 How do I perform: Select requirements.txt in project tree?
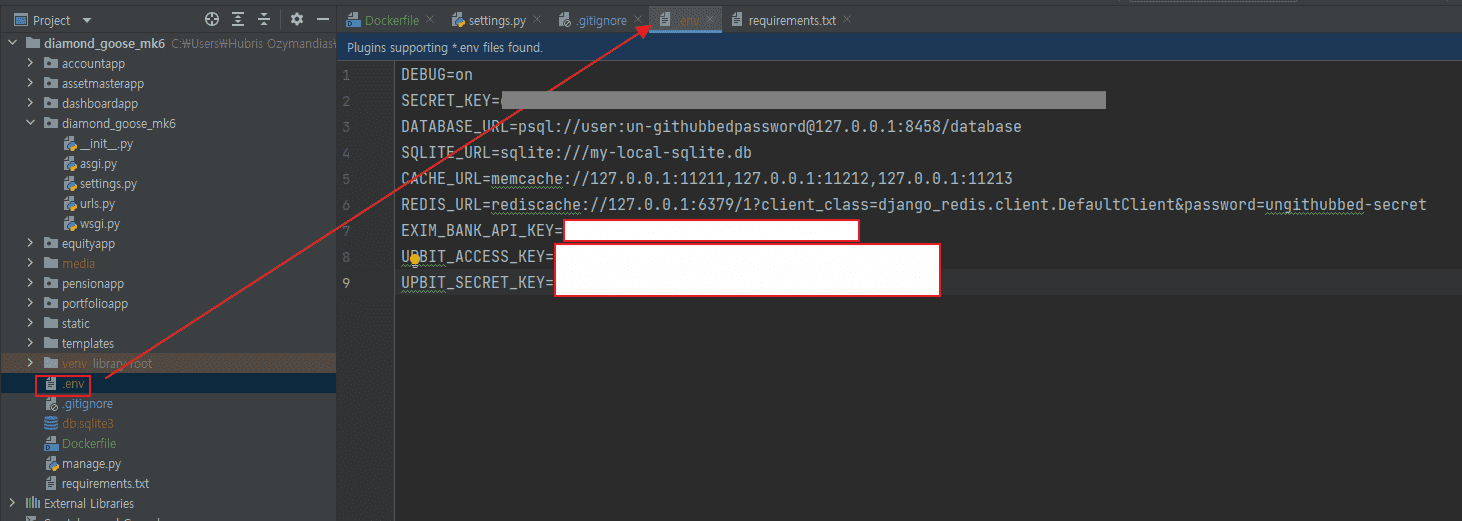pyautogui.click(x=105, y=483)
